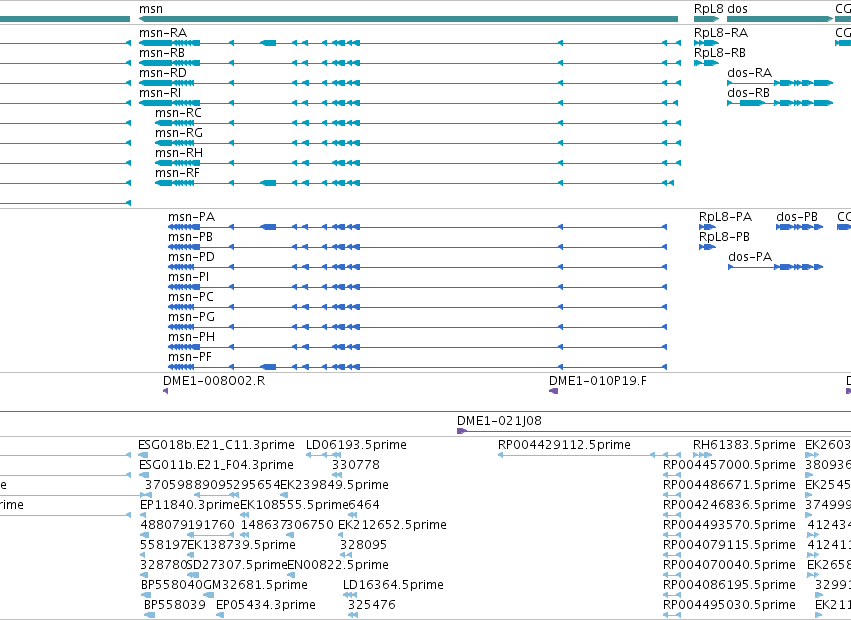Select transcript label msn-RA
The height and width of the screenshot is (620, 851).
click(162, 33)
